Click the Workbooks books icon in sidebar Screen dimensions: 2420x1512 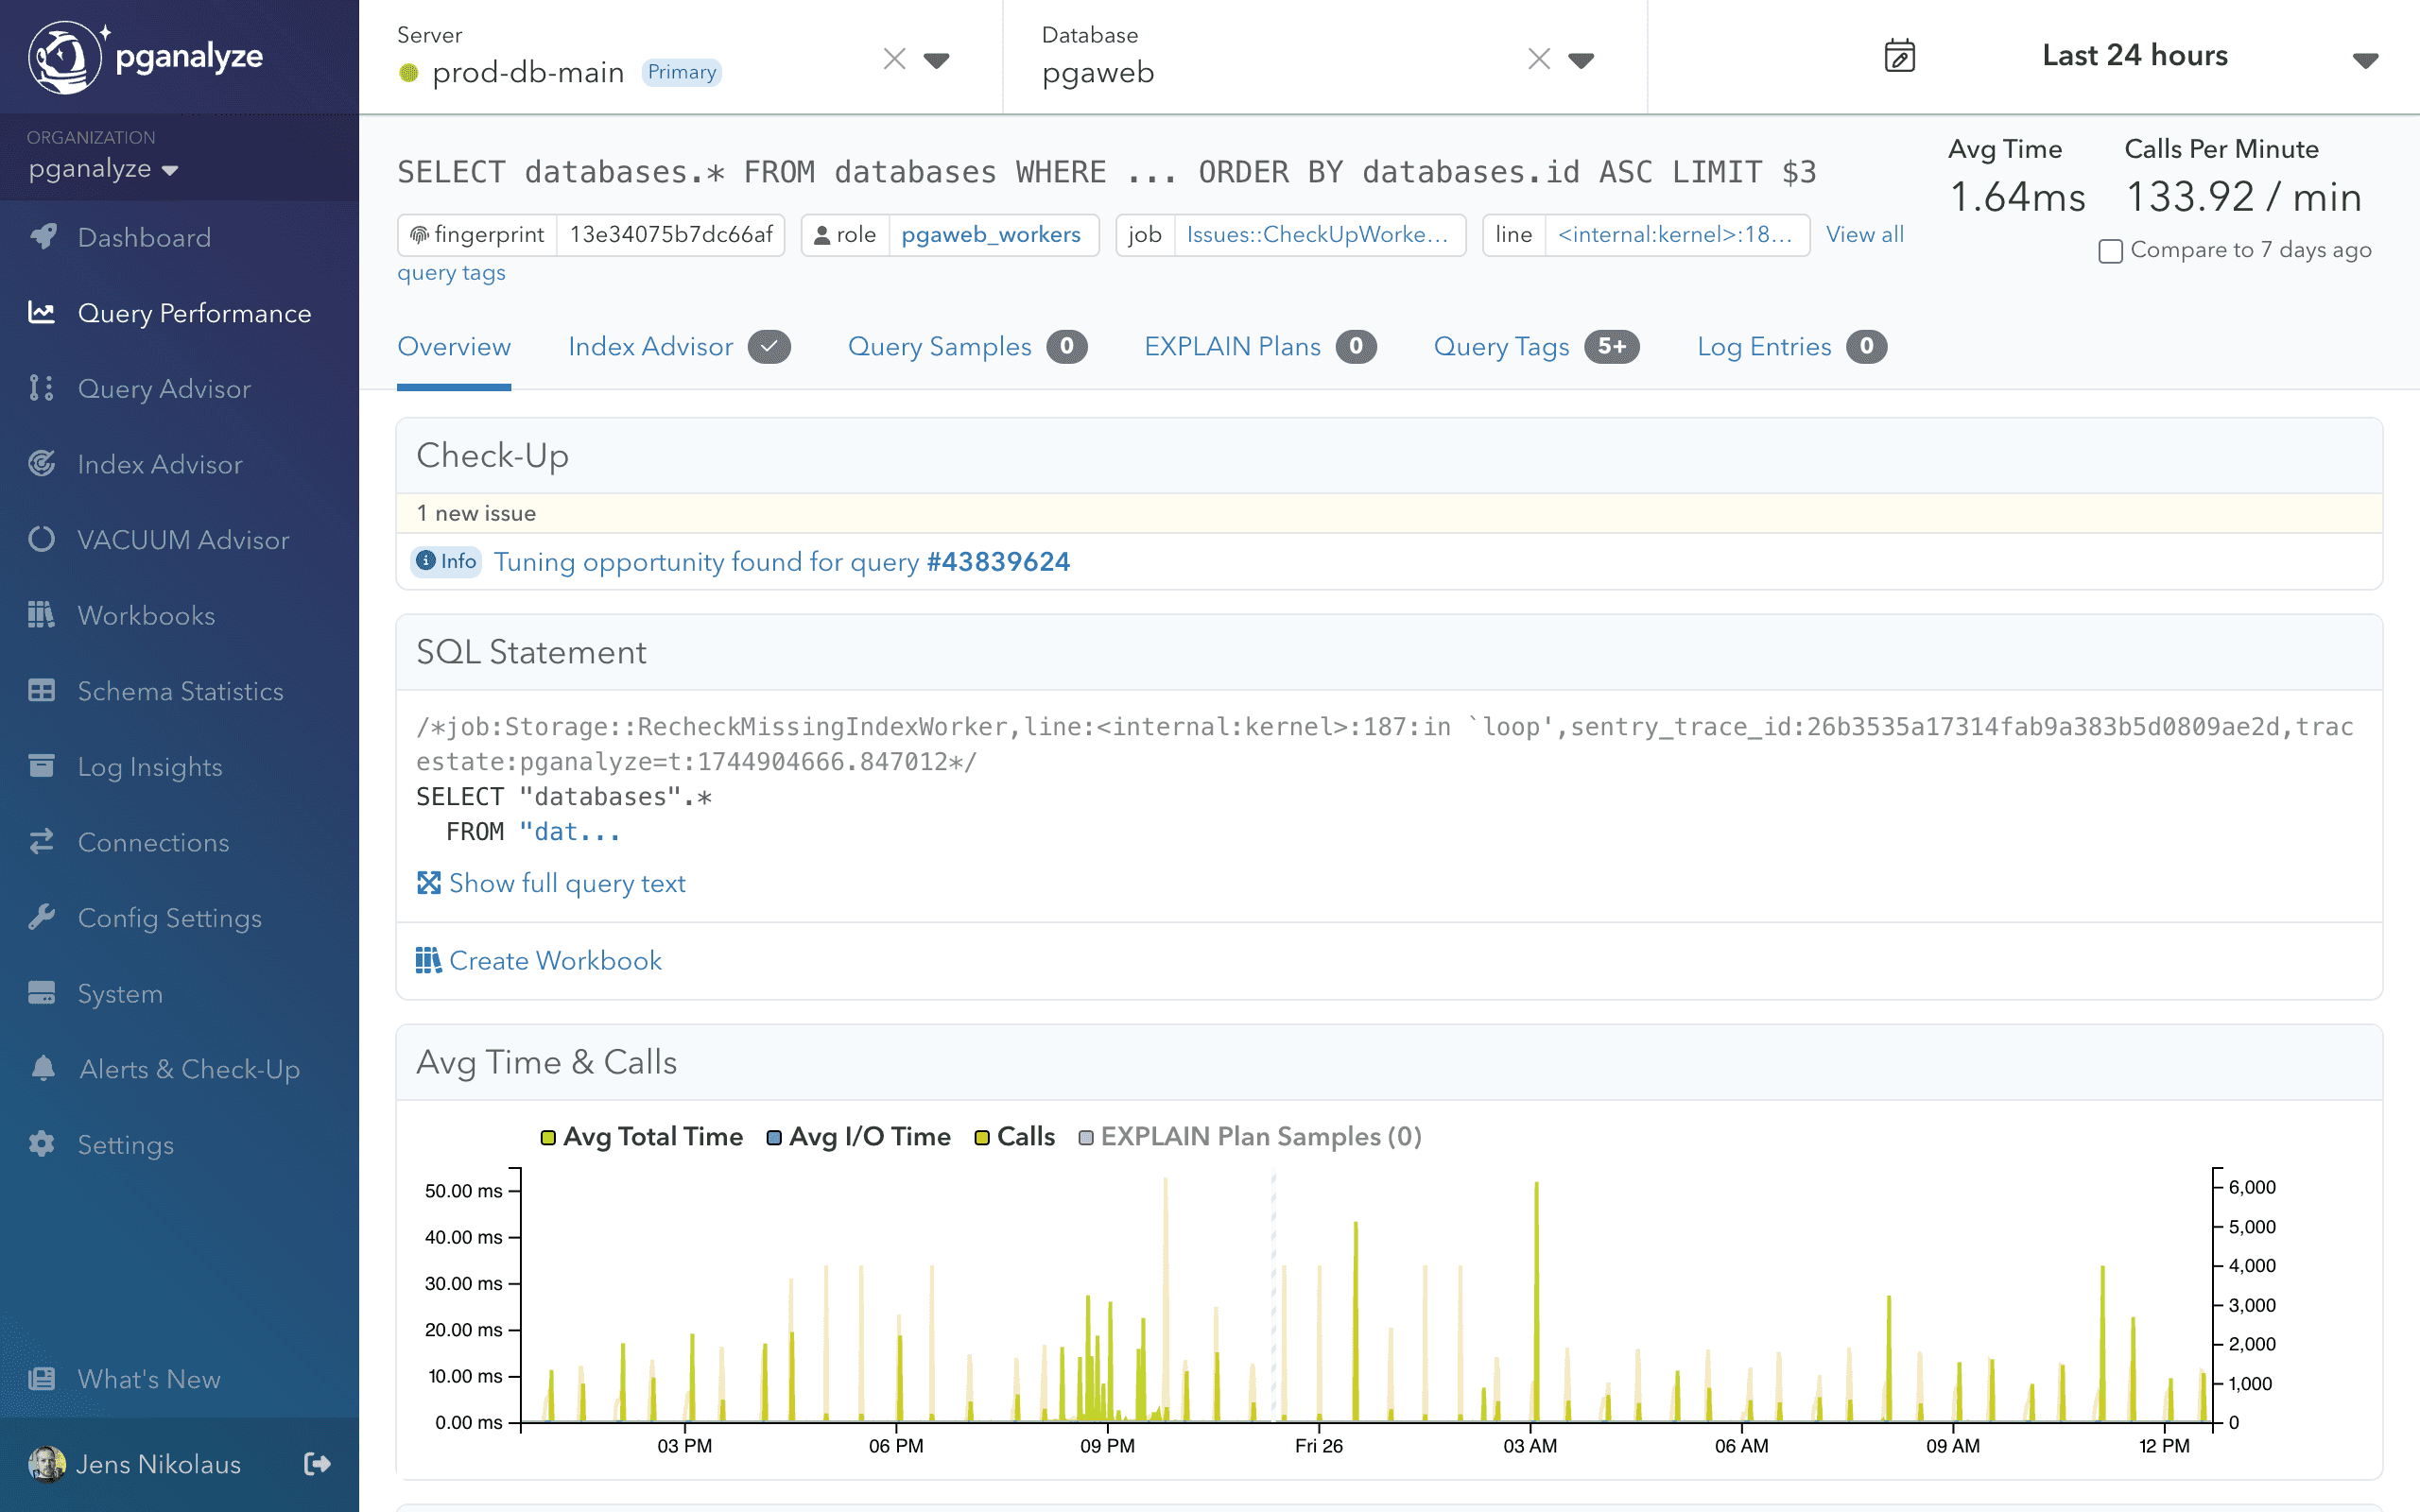point(42,615)
